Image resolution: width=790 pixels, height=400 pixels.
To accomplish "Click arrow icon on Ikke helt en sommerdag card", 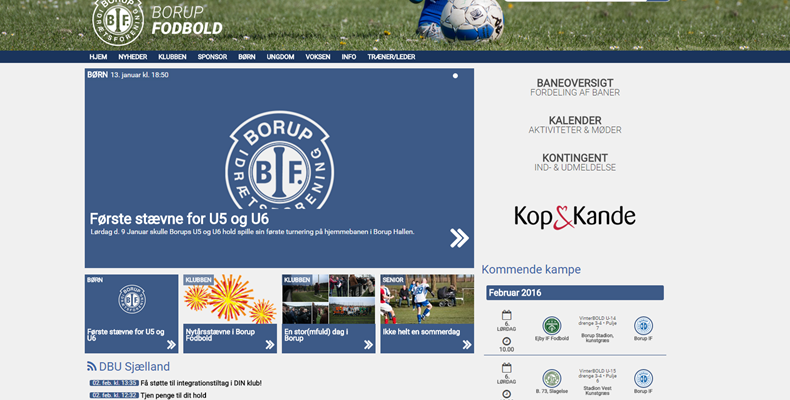I will (x=465, y=344).
